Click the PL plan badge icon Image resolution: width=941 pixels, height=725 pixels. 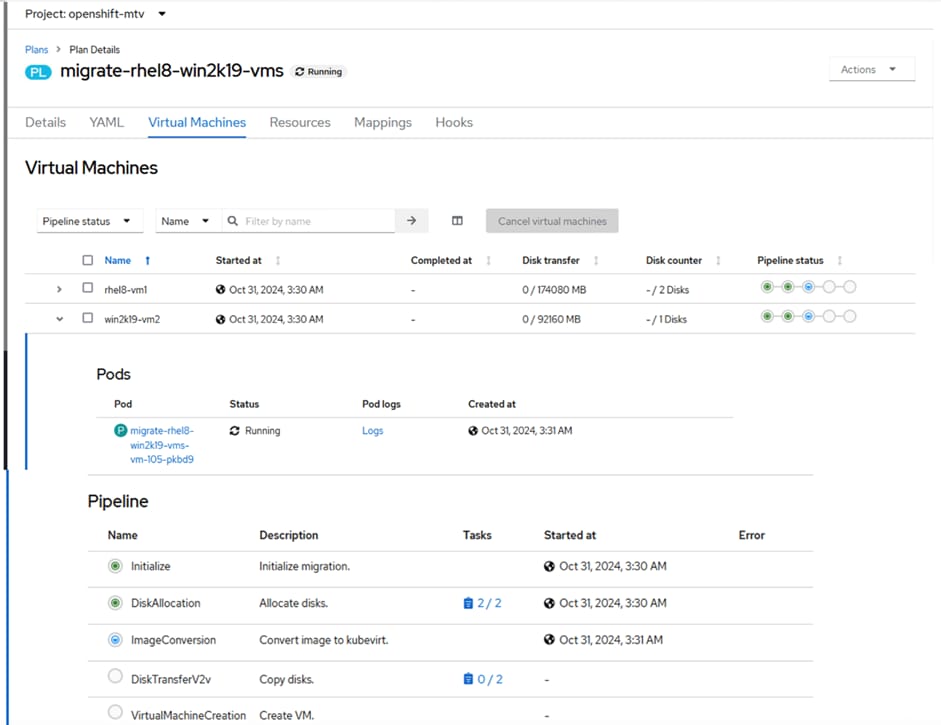pos(38,72)
